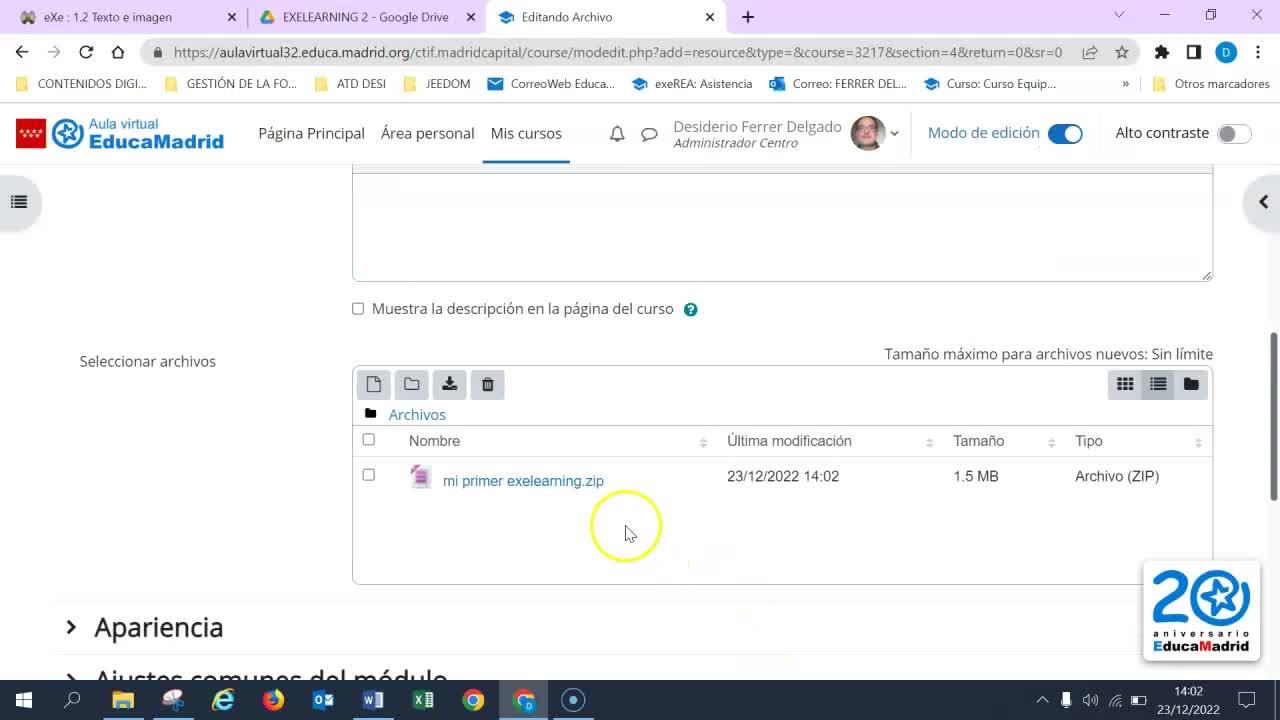
Task: Open Excel from the taskbar
Action: (423, 700)
